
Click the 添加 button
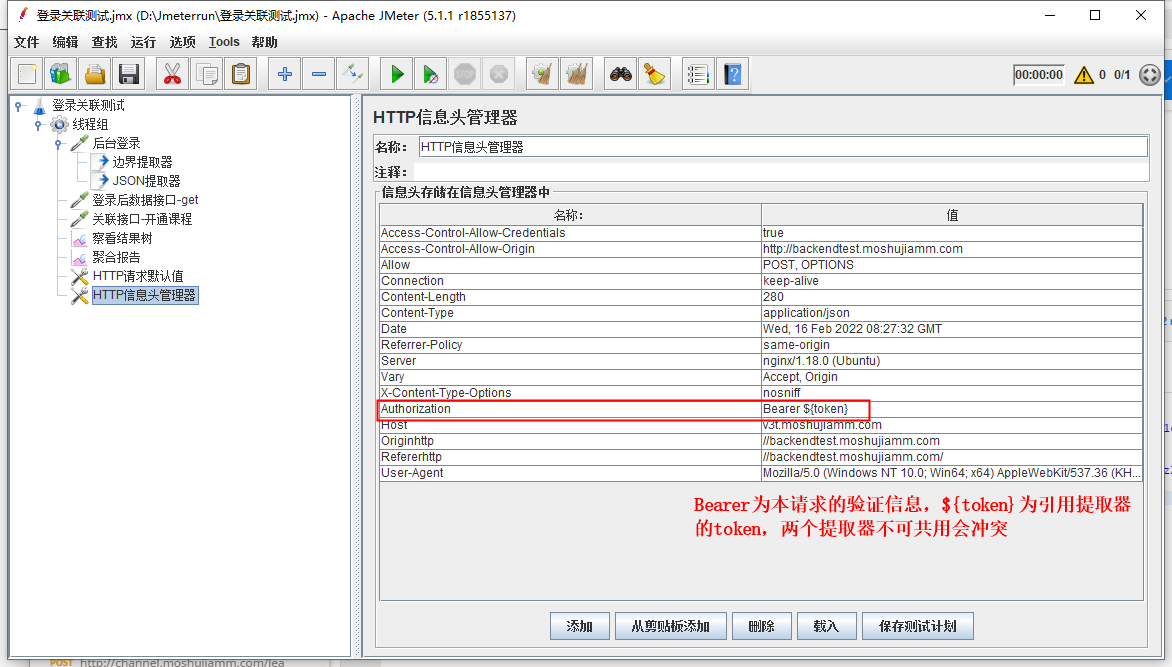point(580,626)
